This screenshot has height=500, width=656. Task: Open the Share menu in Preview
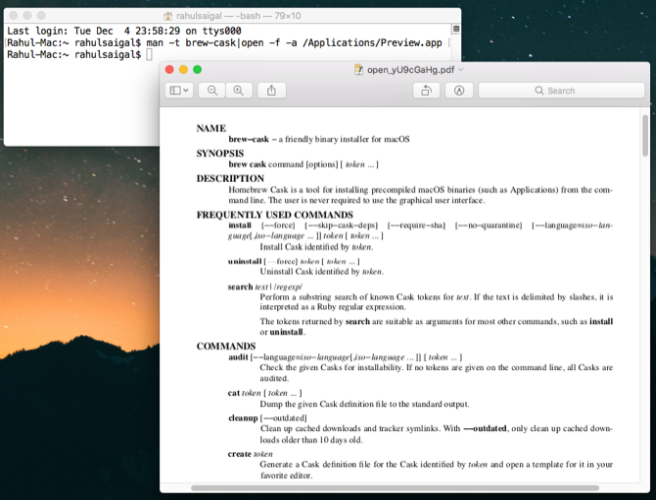coord(271,90)
